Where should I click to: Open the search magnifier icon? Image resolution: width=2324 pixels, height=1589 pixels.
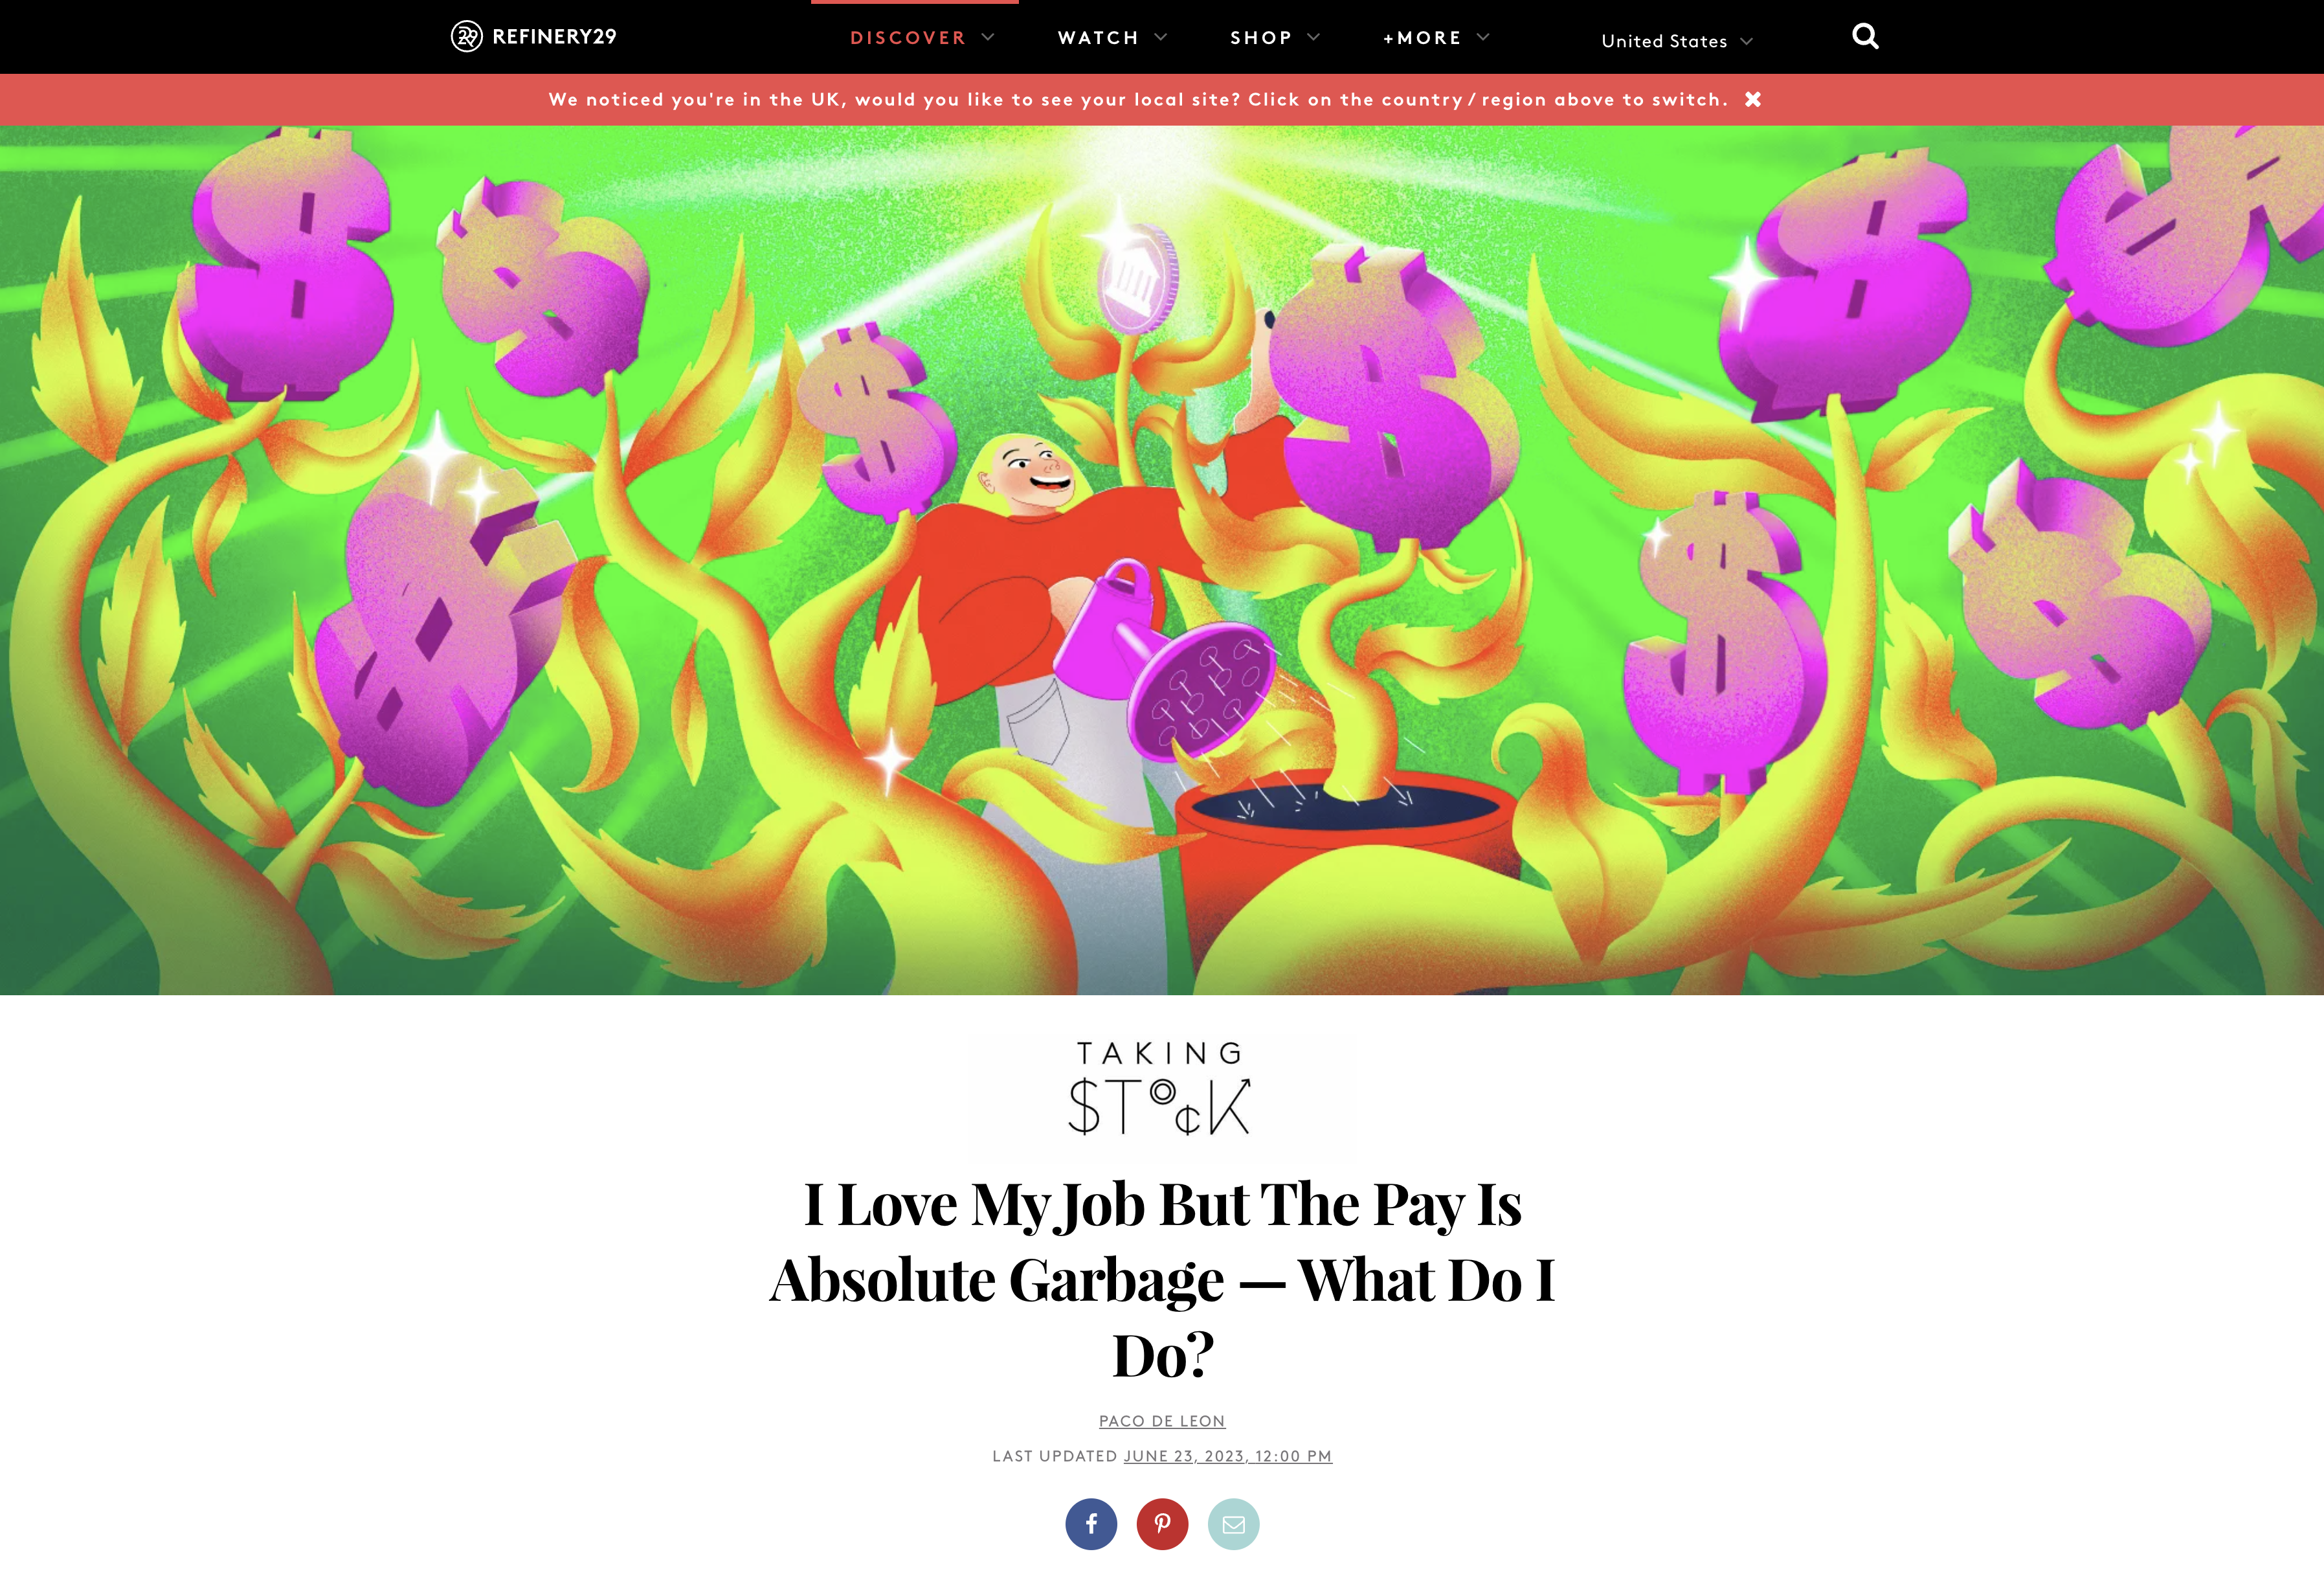click(x=1865, y=37)
